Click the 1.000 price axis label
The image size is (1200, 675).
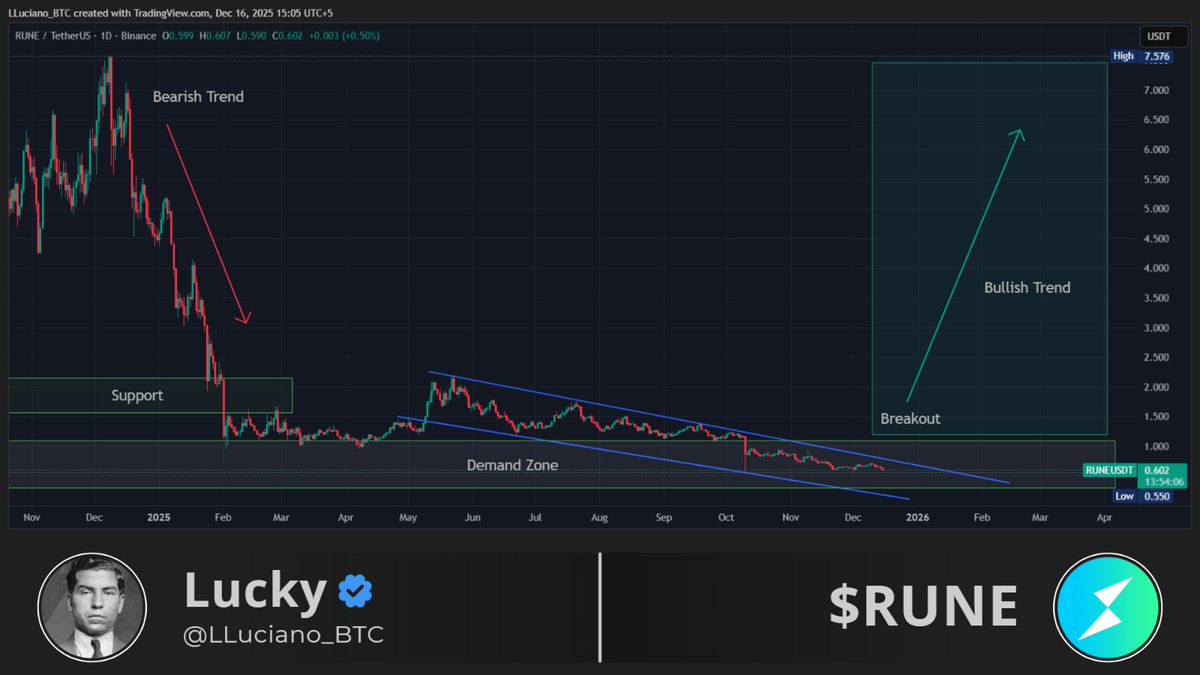tap(1155, 446)
